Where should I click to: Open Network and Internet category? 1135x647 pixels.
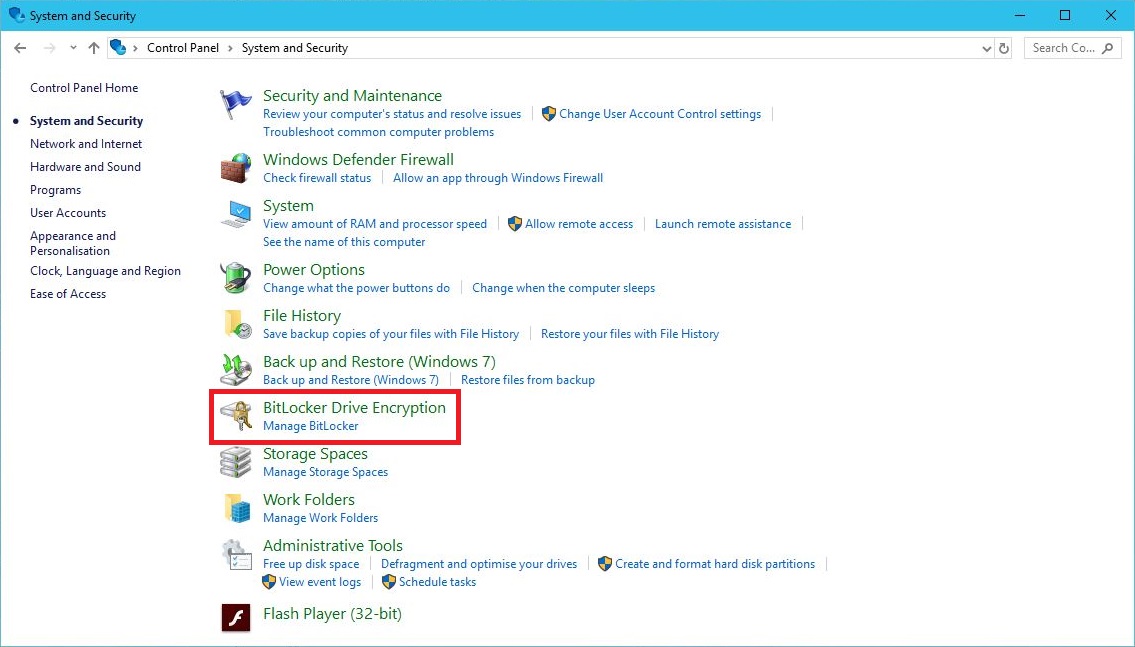[x=86, y=144]
